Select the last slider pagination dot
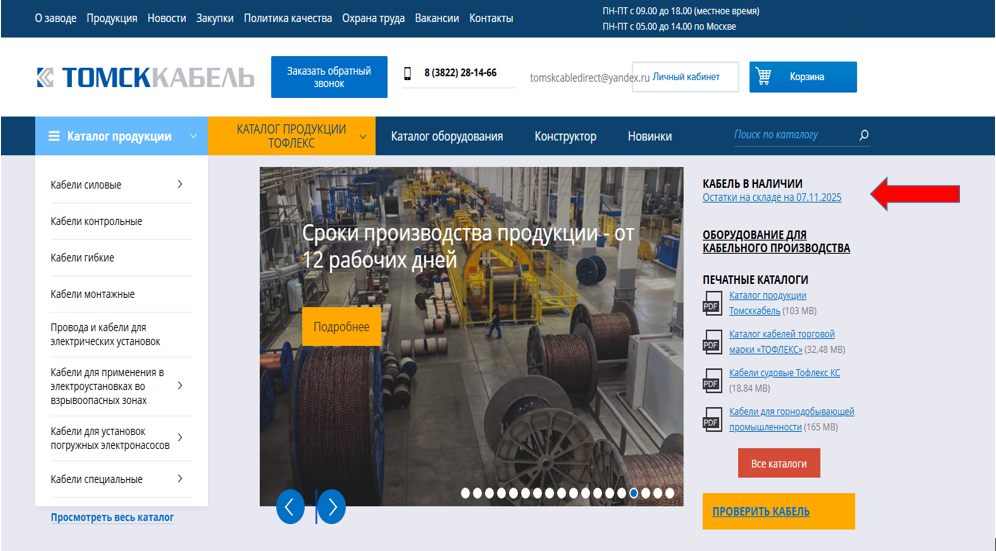Viewport: 996px width, 551px height. (670, 493)
